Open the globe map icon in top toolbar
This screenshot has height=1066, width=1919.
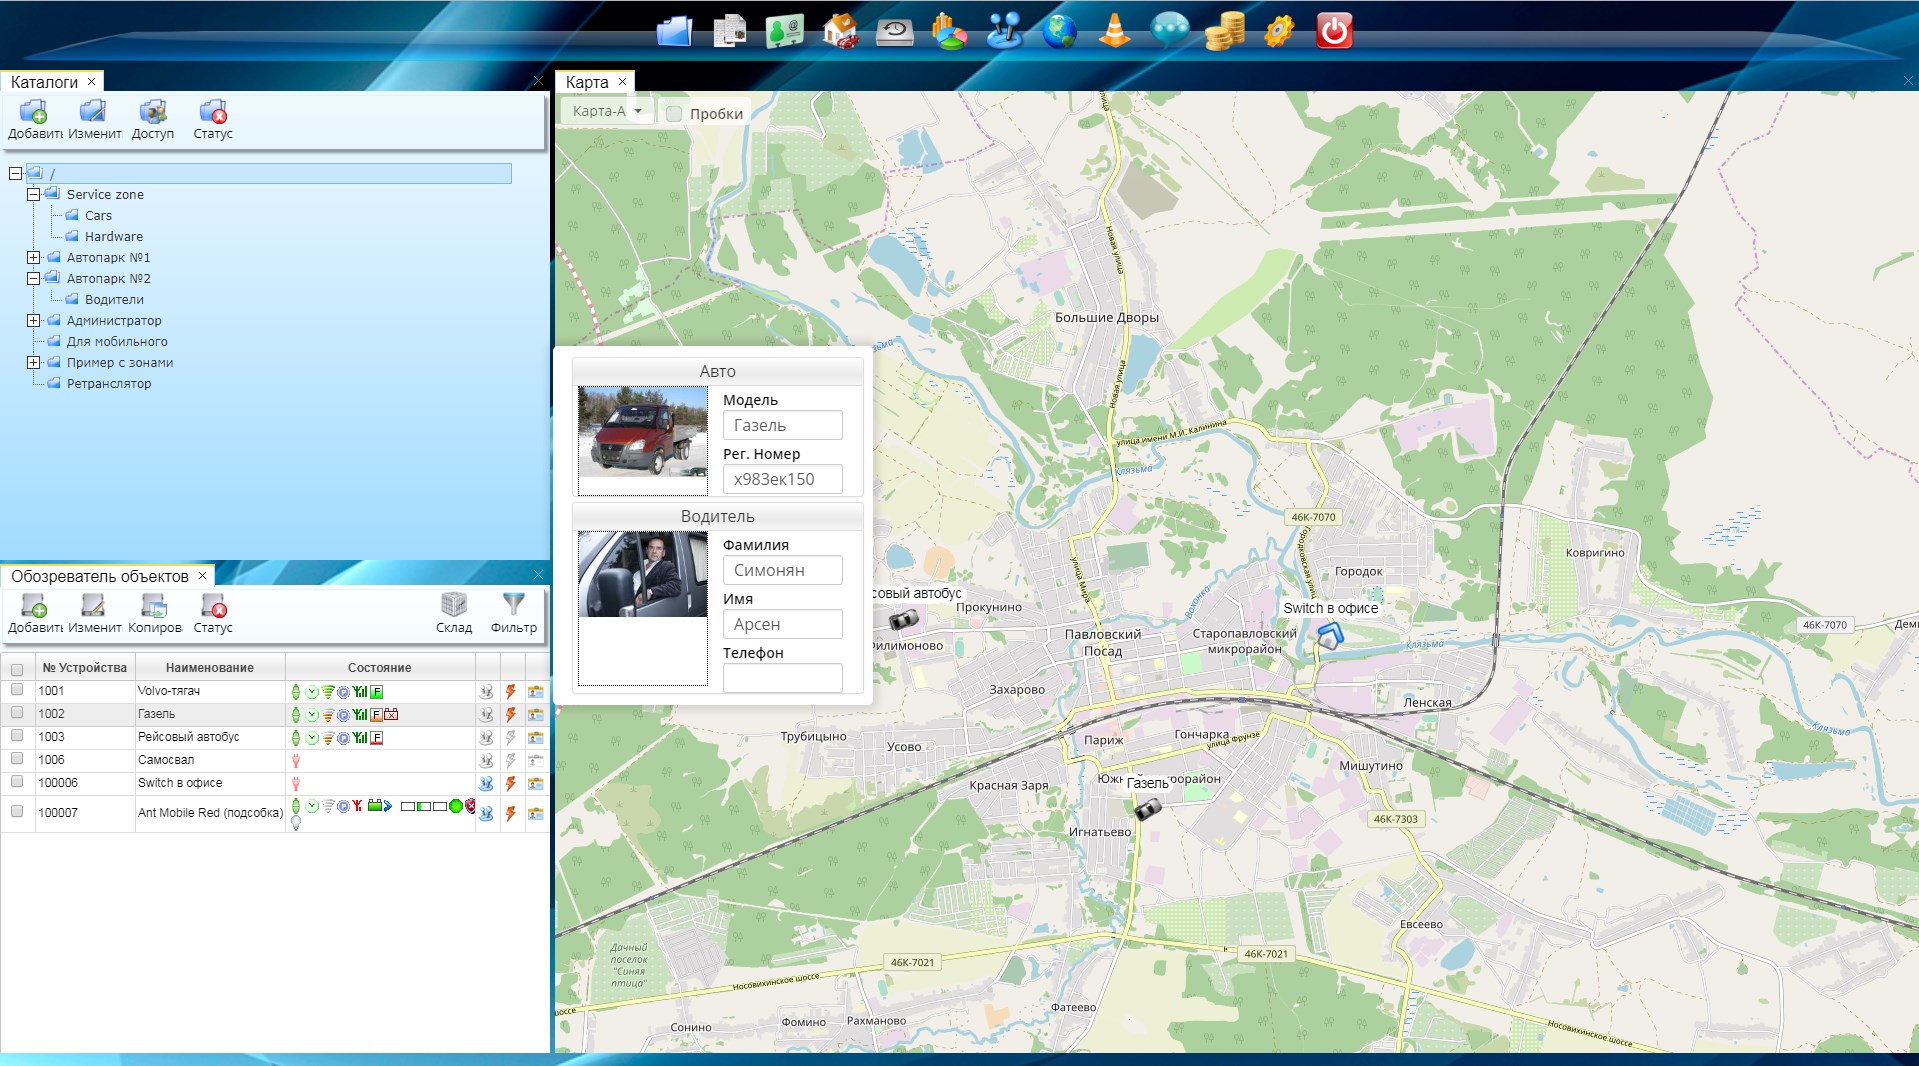tap(1059, 31)
